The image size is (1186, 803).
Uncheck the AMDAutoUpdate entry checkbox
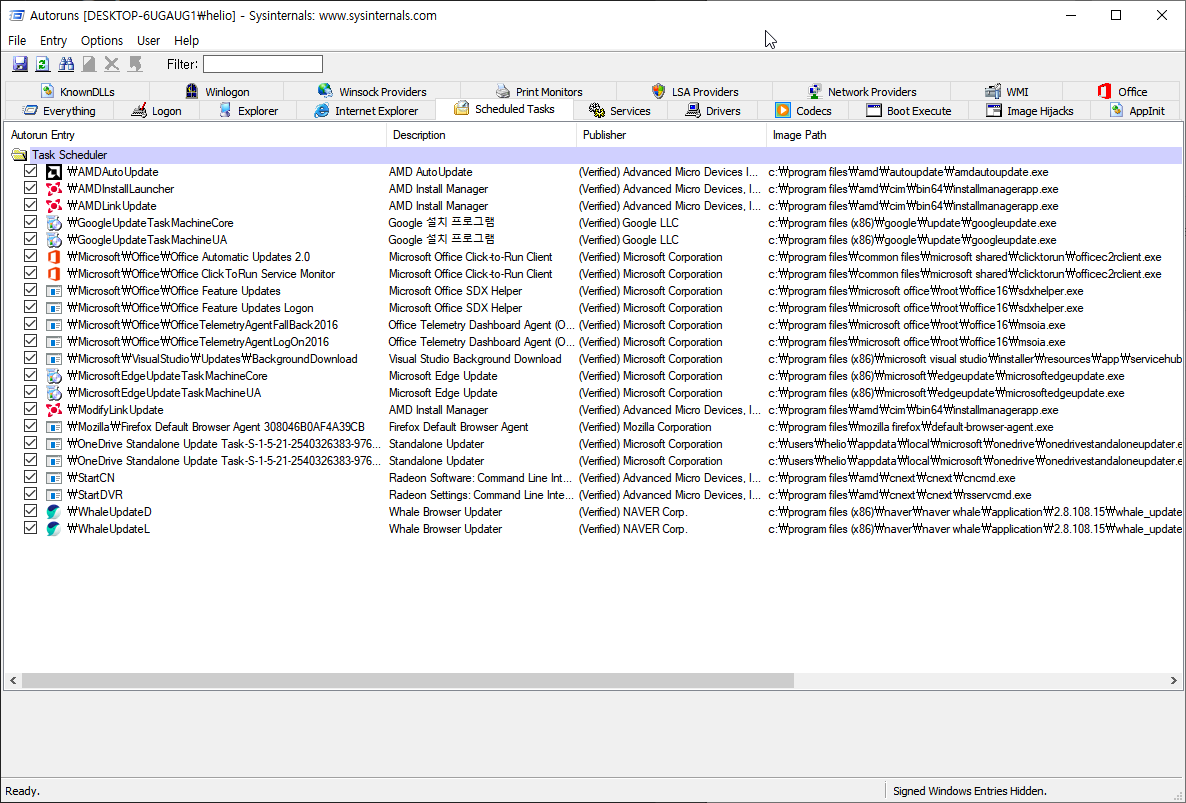(x=30, y=171)
